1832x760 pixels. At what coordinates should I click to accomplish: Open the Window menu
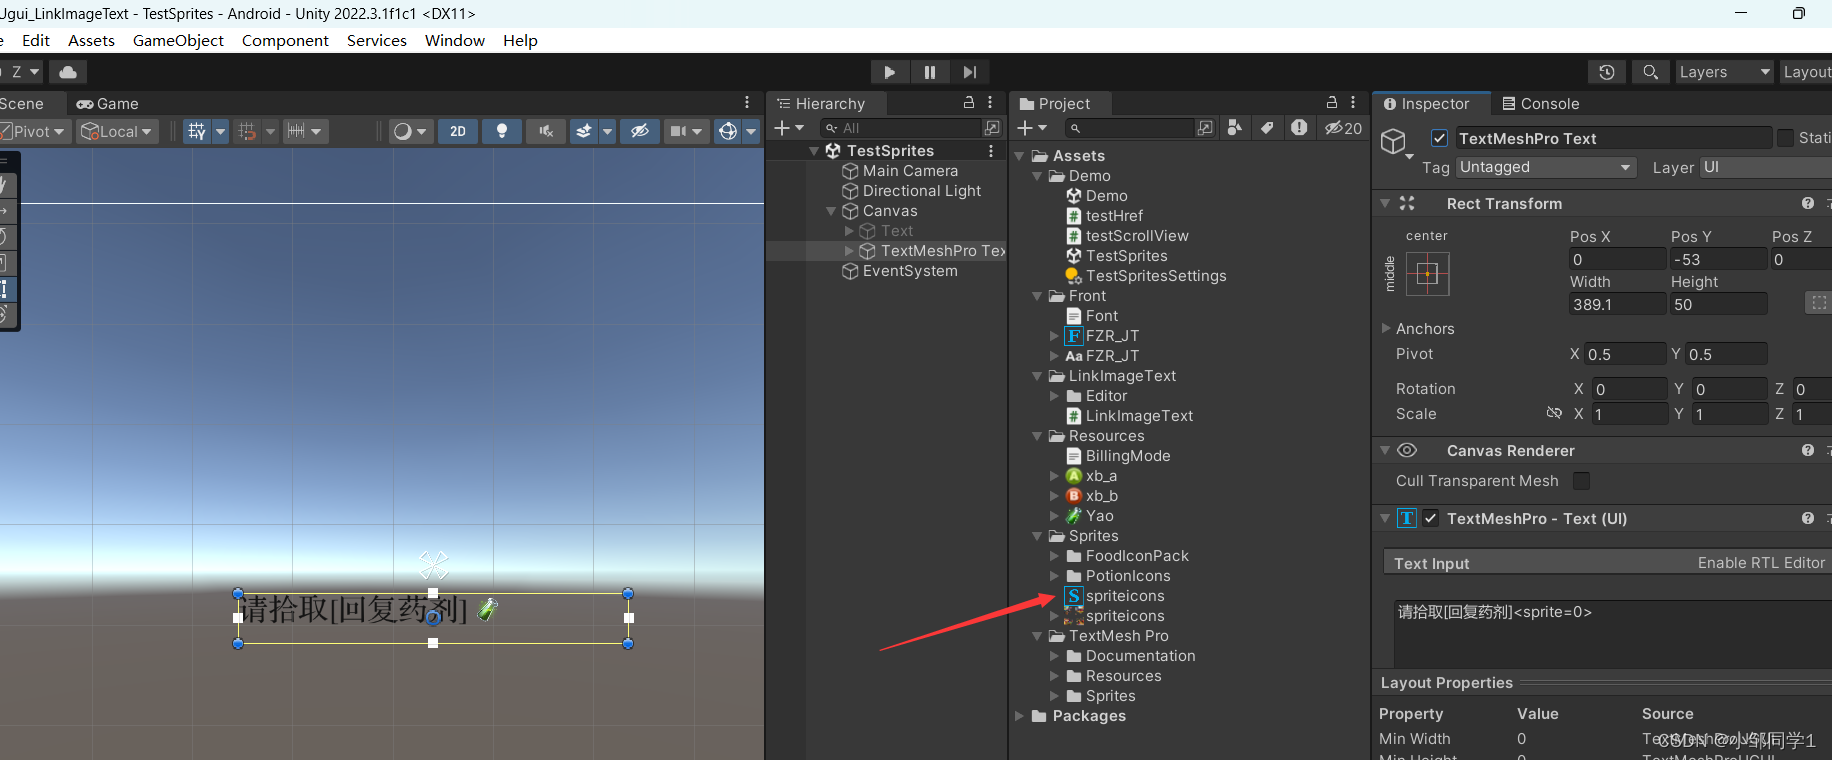click(455, 41)
